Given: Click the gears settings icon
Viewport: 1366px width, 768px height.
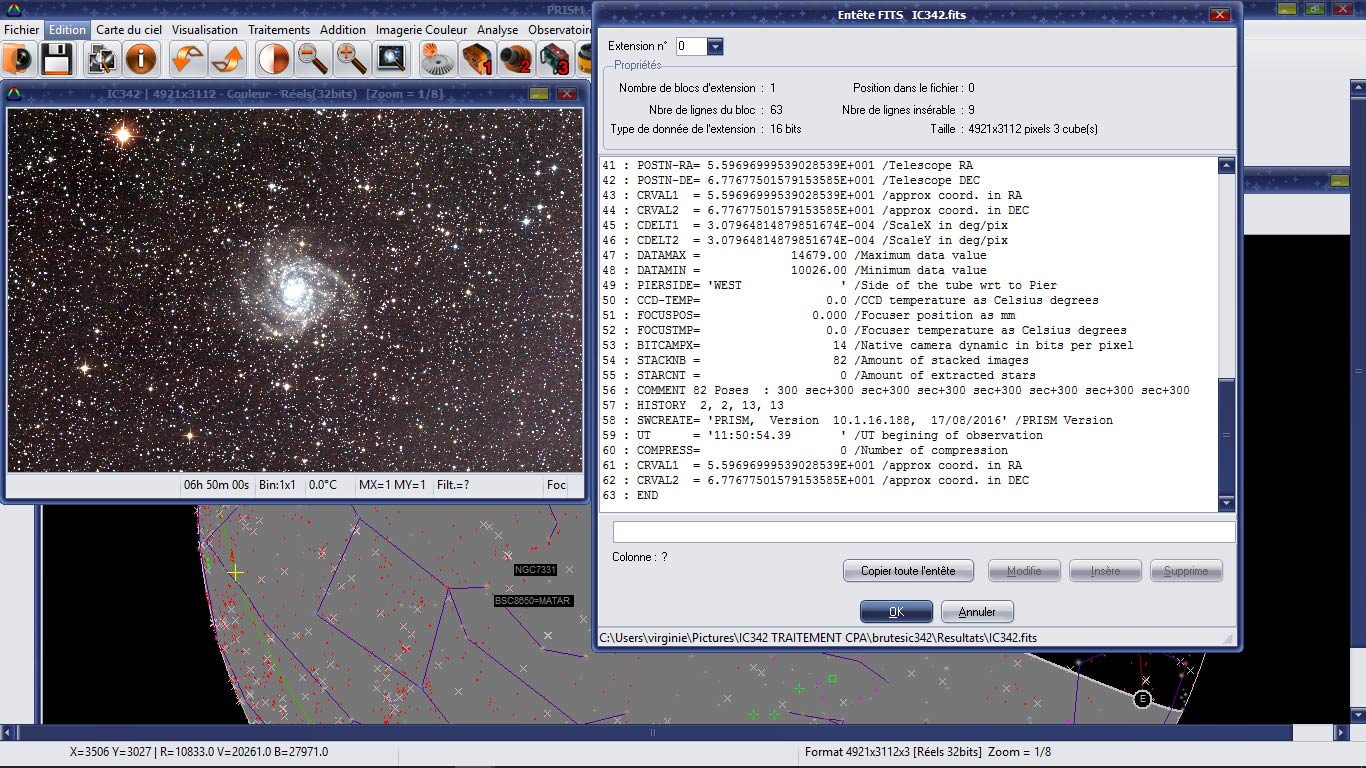Looking at the screenshot, I should (437, 59).
